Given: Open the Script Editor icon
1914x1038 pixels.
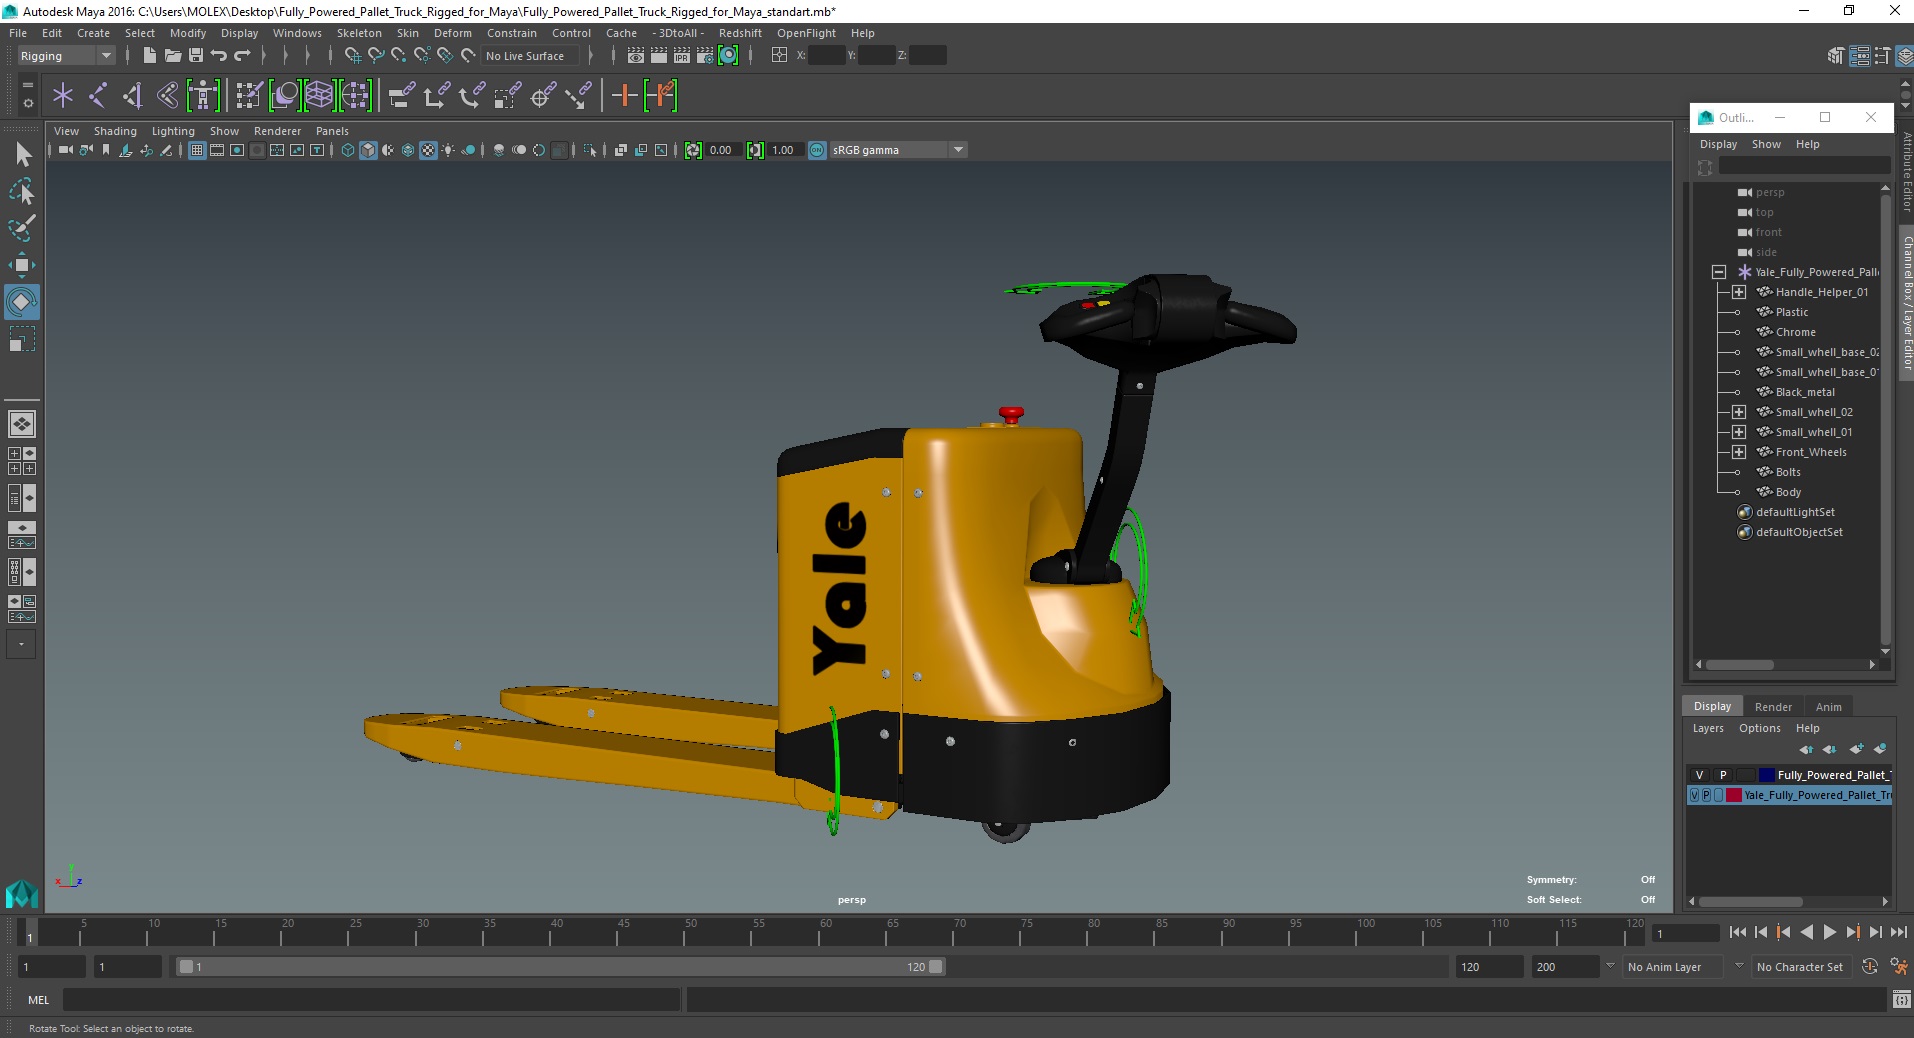Looking at the screenshot, I should [x=1901, y=1000].
